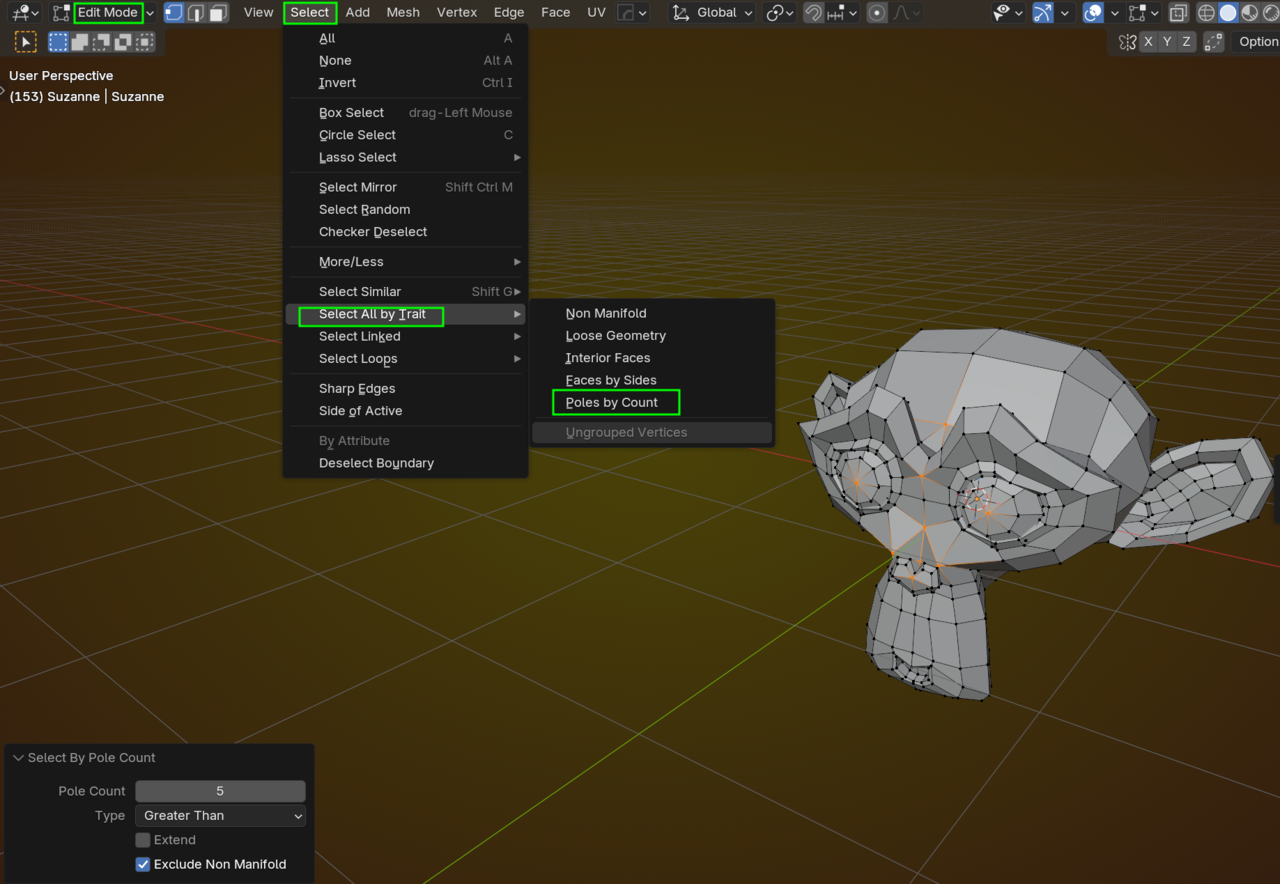Viewport: 1280px width, 884px height.
Task: Open the overlay options dropdown arrow
Action: (1114, 13)
